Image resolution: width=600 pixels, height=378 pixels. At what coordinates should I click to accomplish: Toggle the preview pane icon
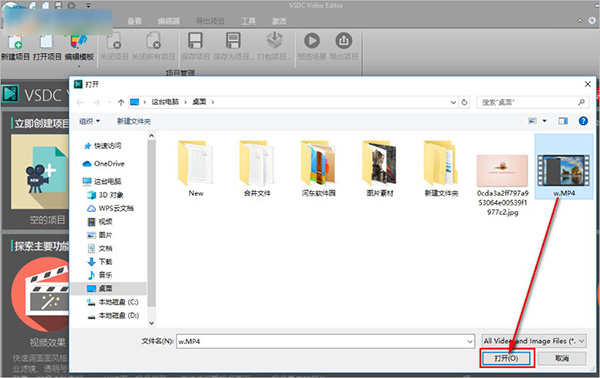tap(562, 121)
